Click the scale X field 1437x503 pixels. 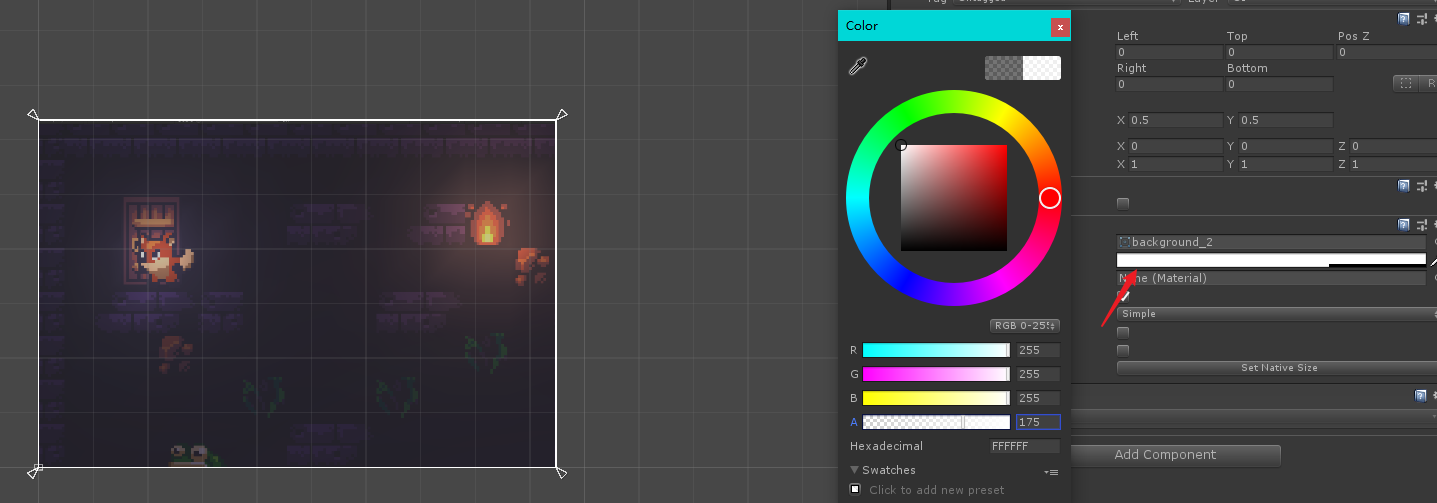coord(1175,164)
